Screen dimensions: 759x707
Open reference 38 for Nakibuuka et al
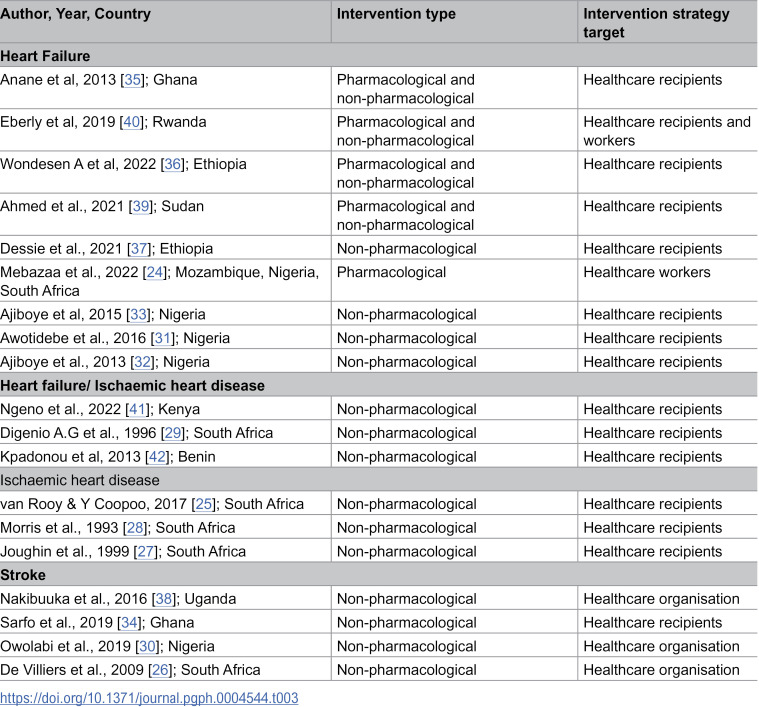(x=164, y=599)
